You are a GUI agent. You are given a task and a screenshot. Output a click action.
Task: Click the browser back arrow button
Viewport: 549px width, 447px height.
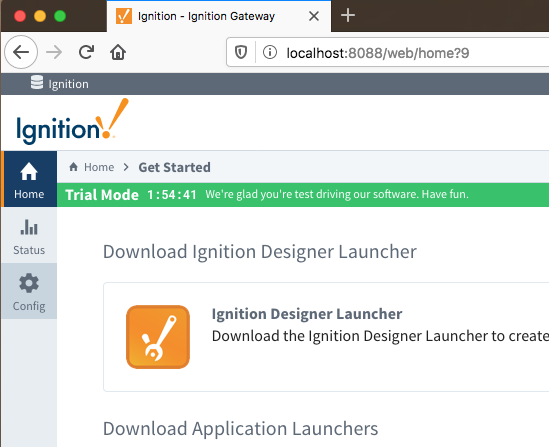point(21,53)
